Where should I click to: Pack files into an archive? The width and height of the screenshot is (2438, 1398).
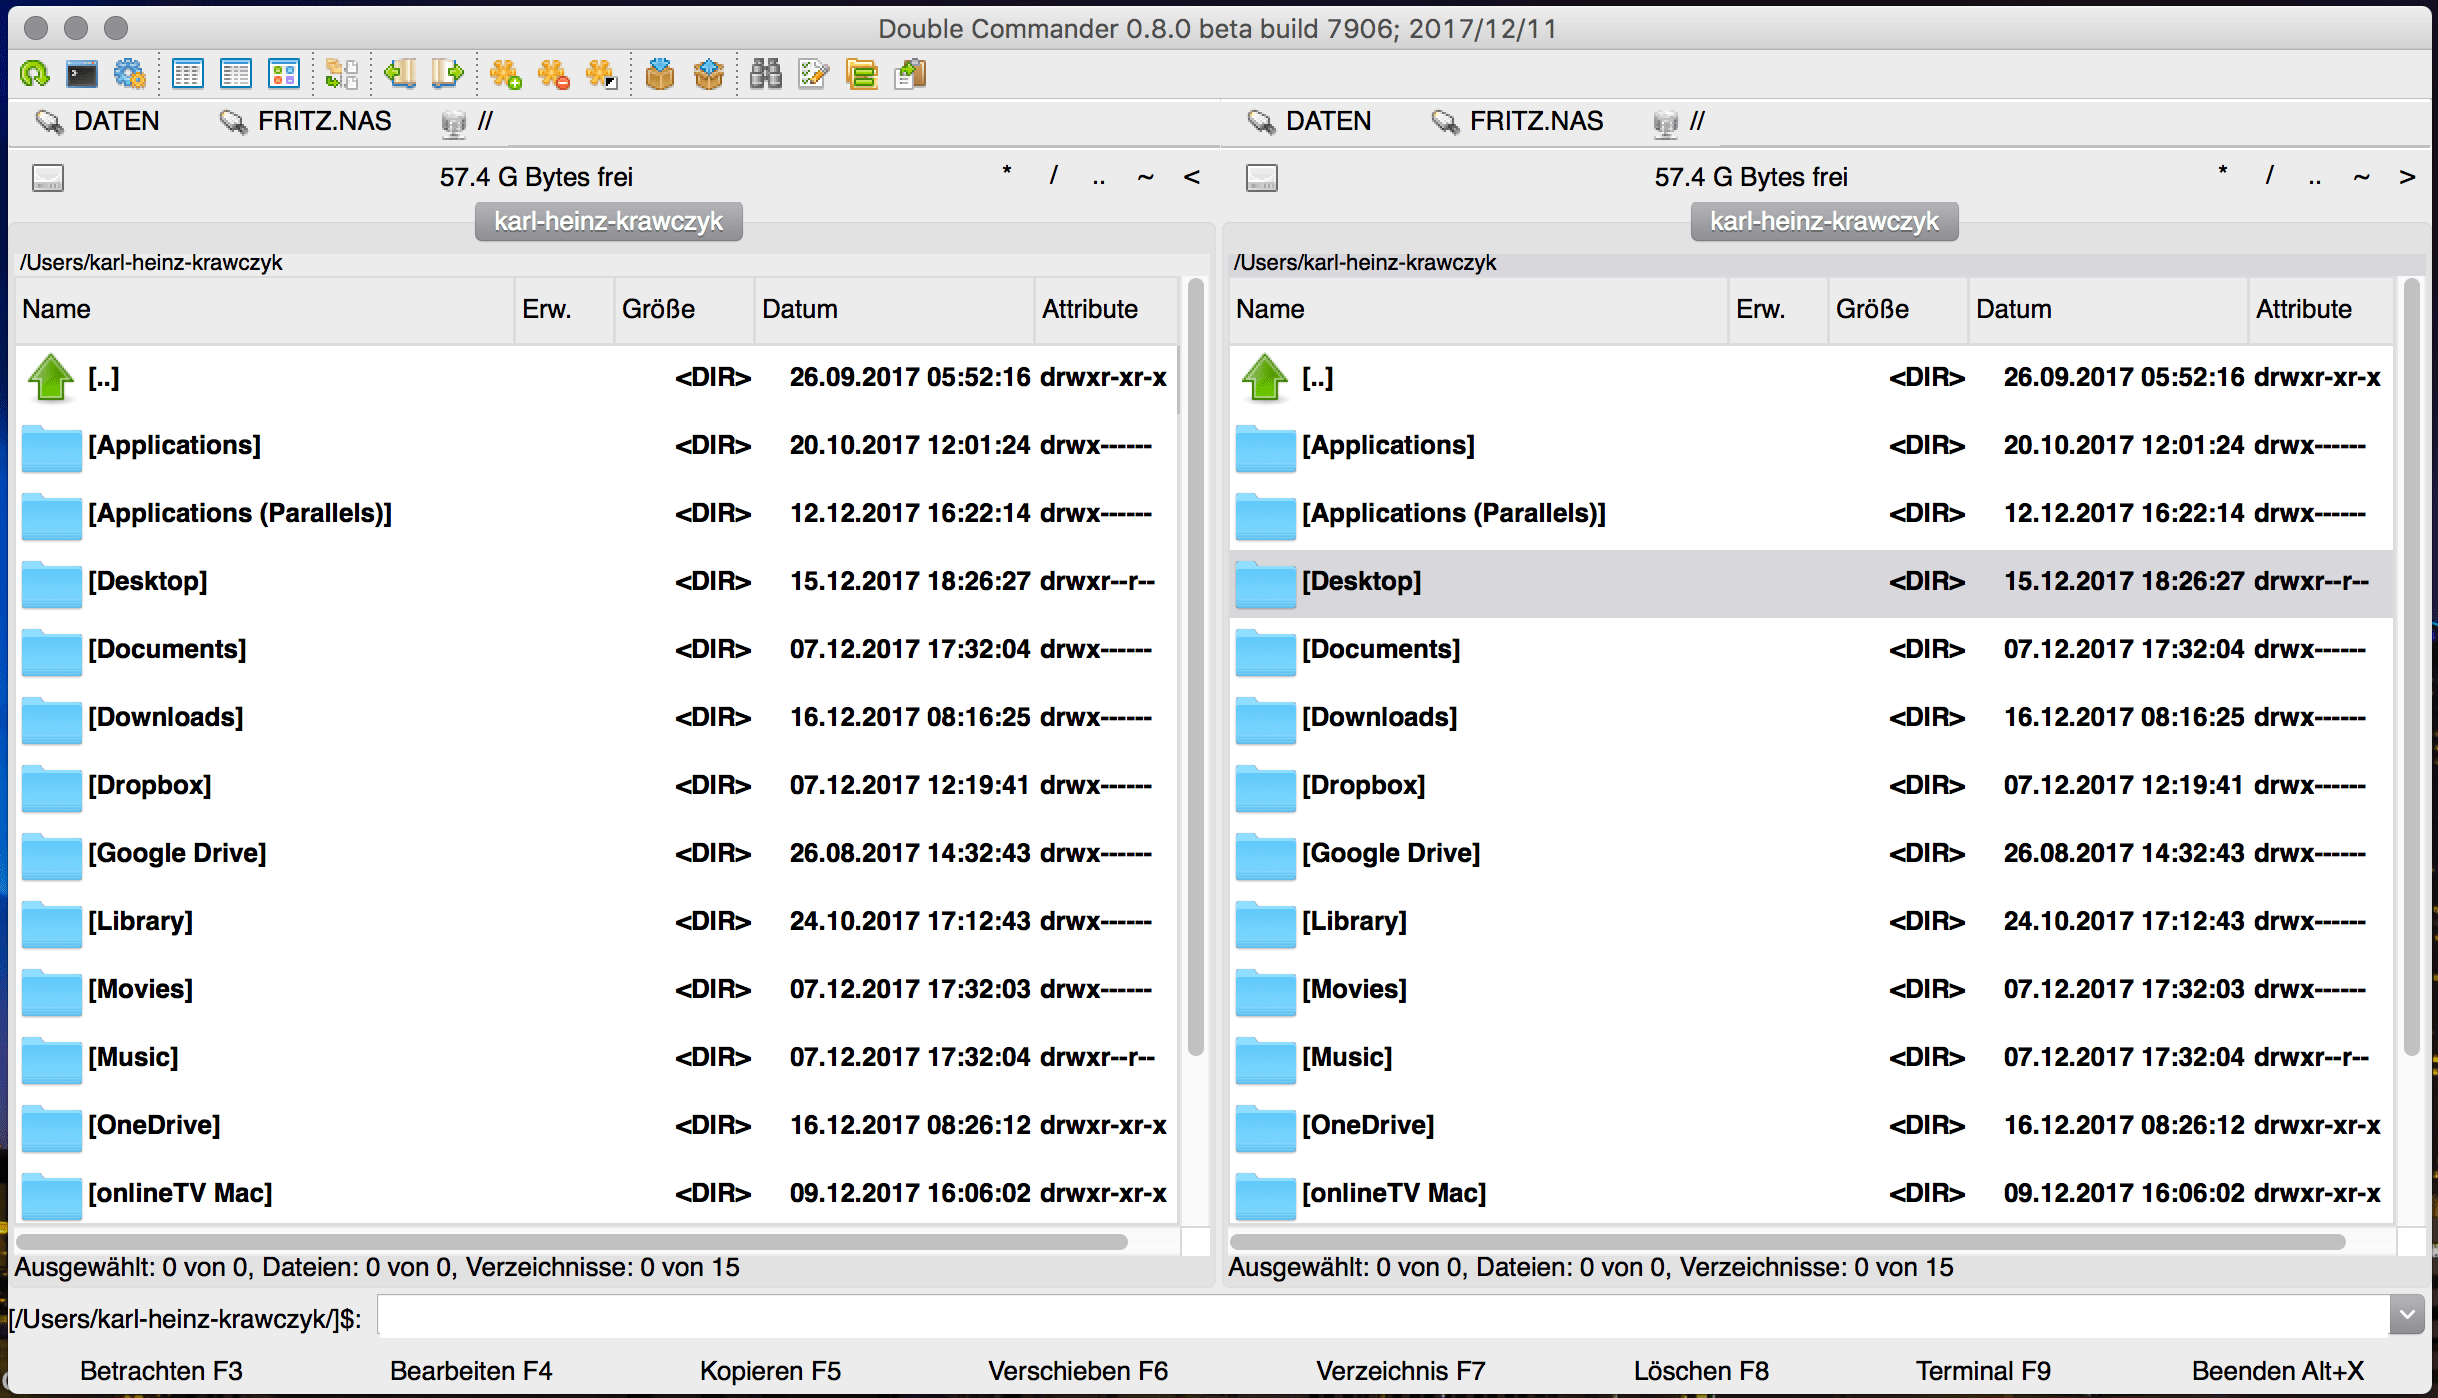662,73
